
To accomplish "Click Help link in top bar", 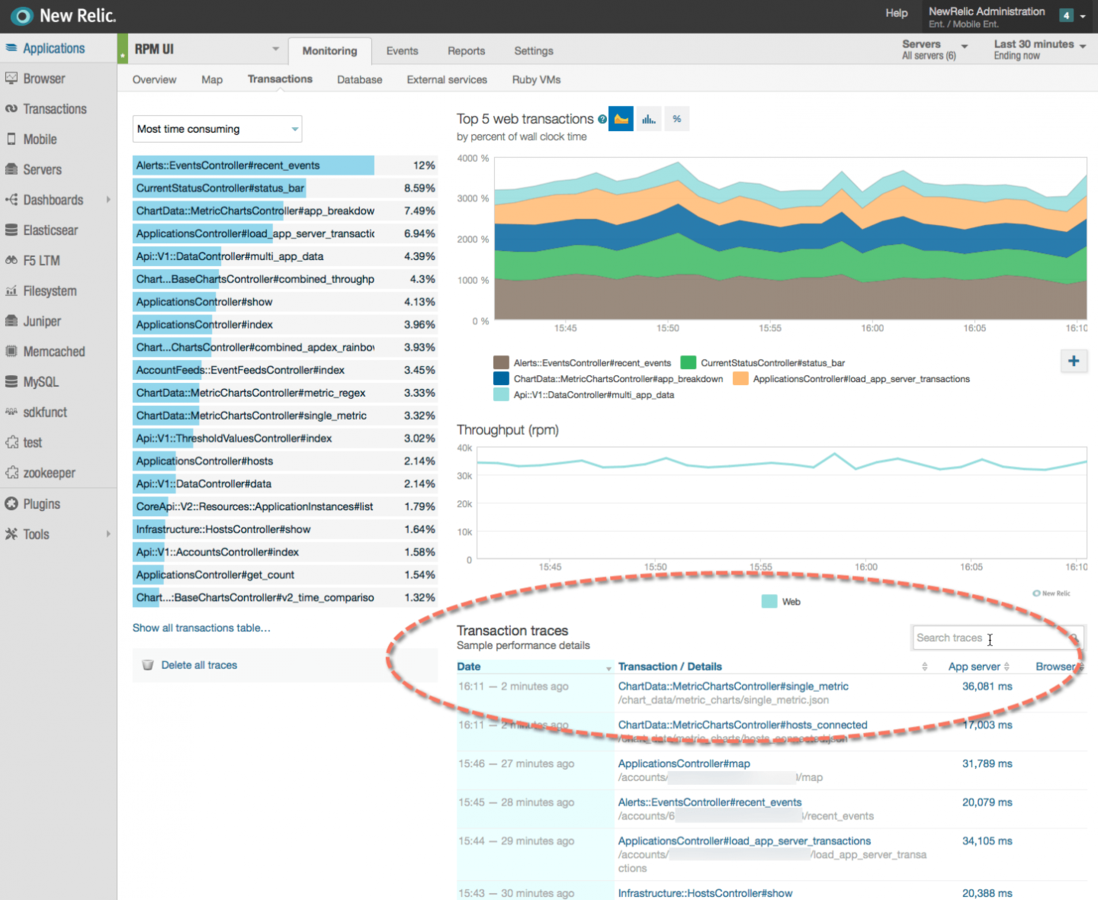I will point(896,13).
